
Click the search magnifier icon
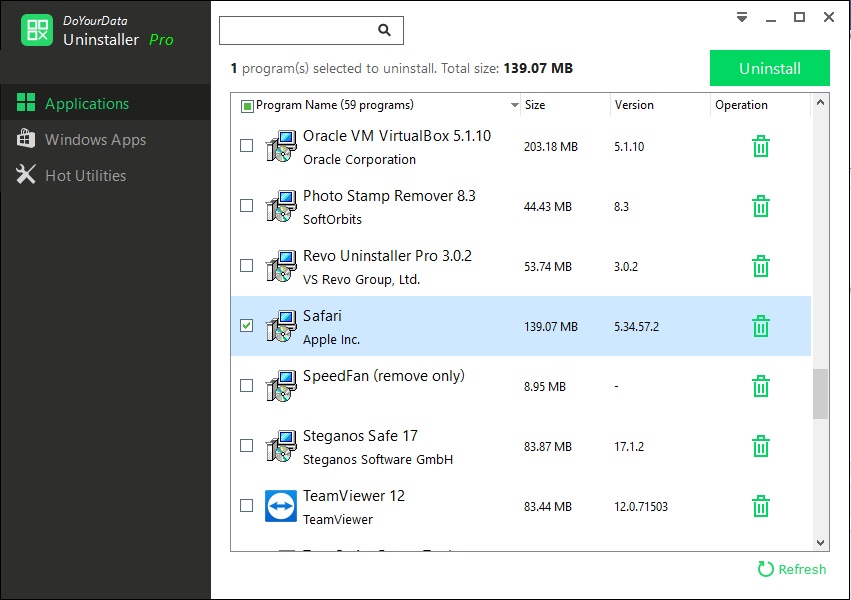point(384,31)
